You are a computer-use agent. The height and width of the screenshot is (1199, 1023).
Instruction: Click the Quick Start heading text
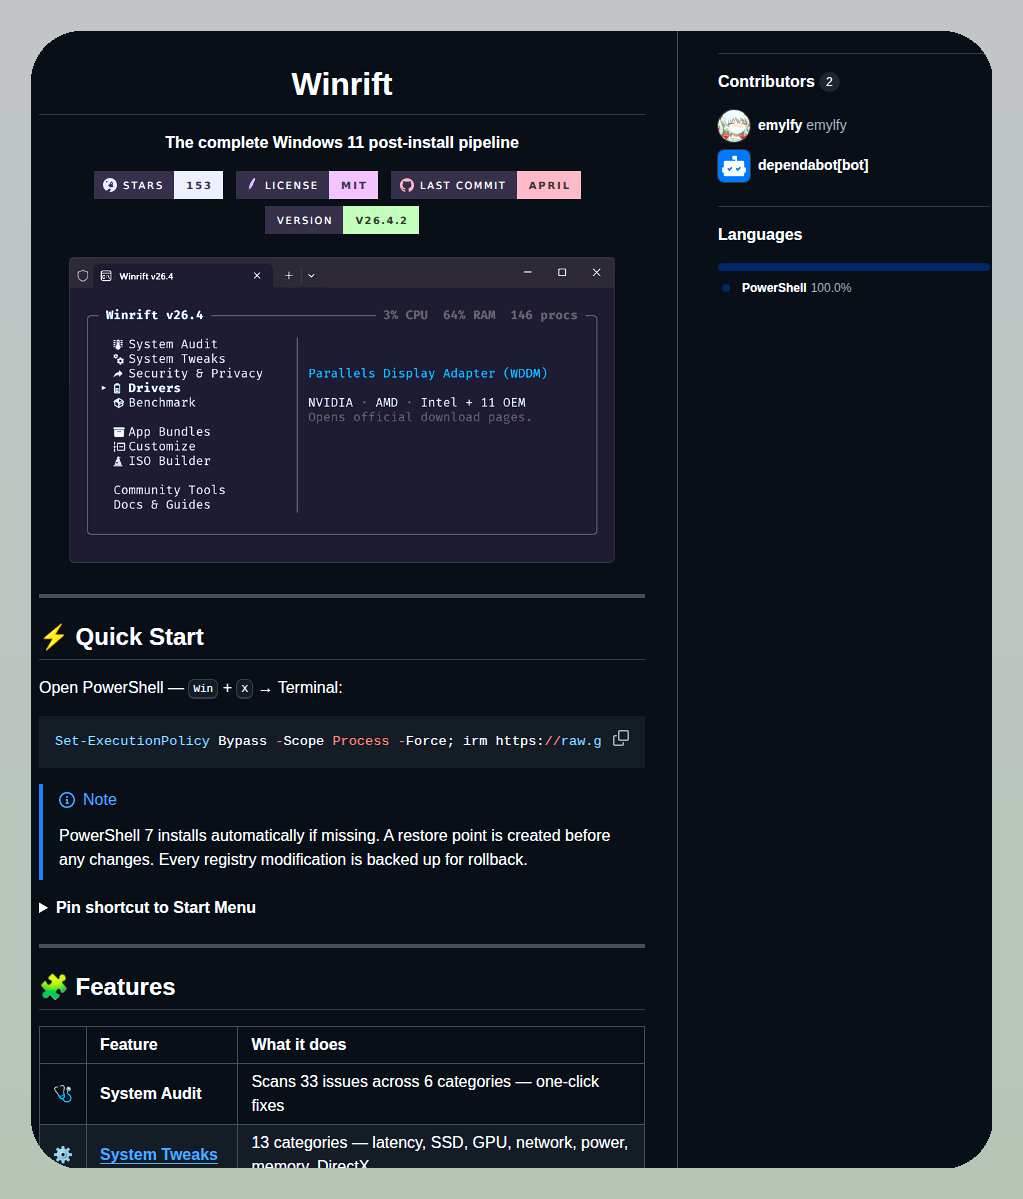139,636
